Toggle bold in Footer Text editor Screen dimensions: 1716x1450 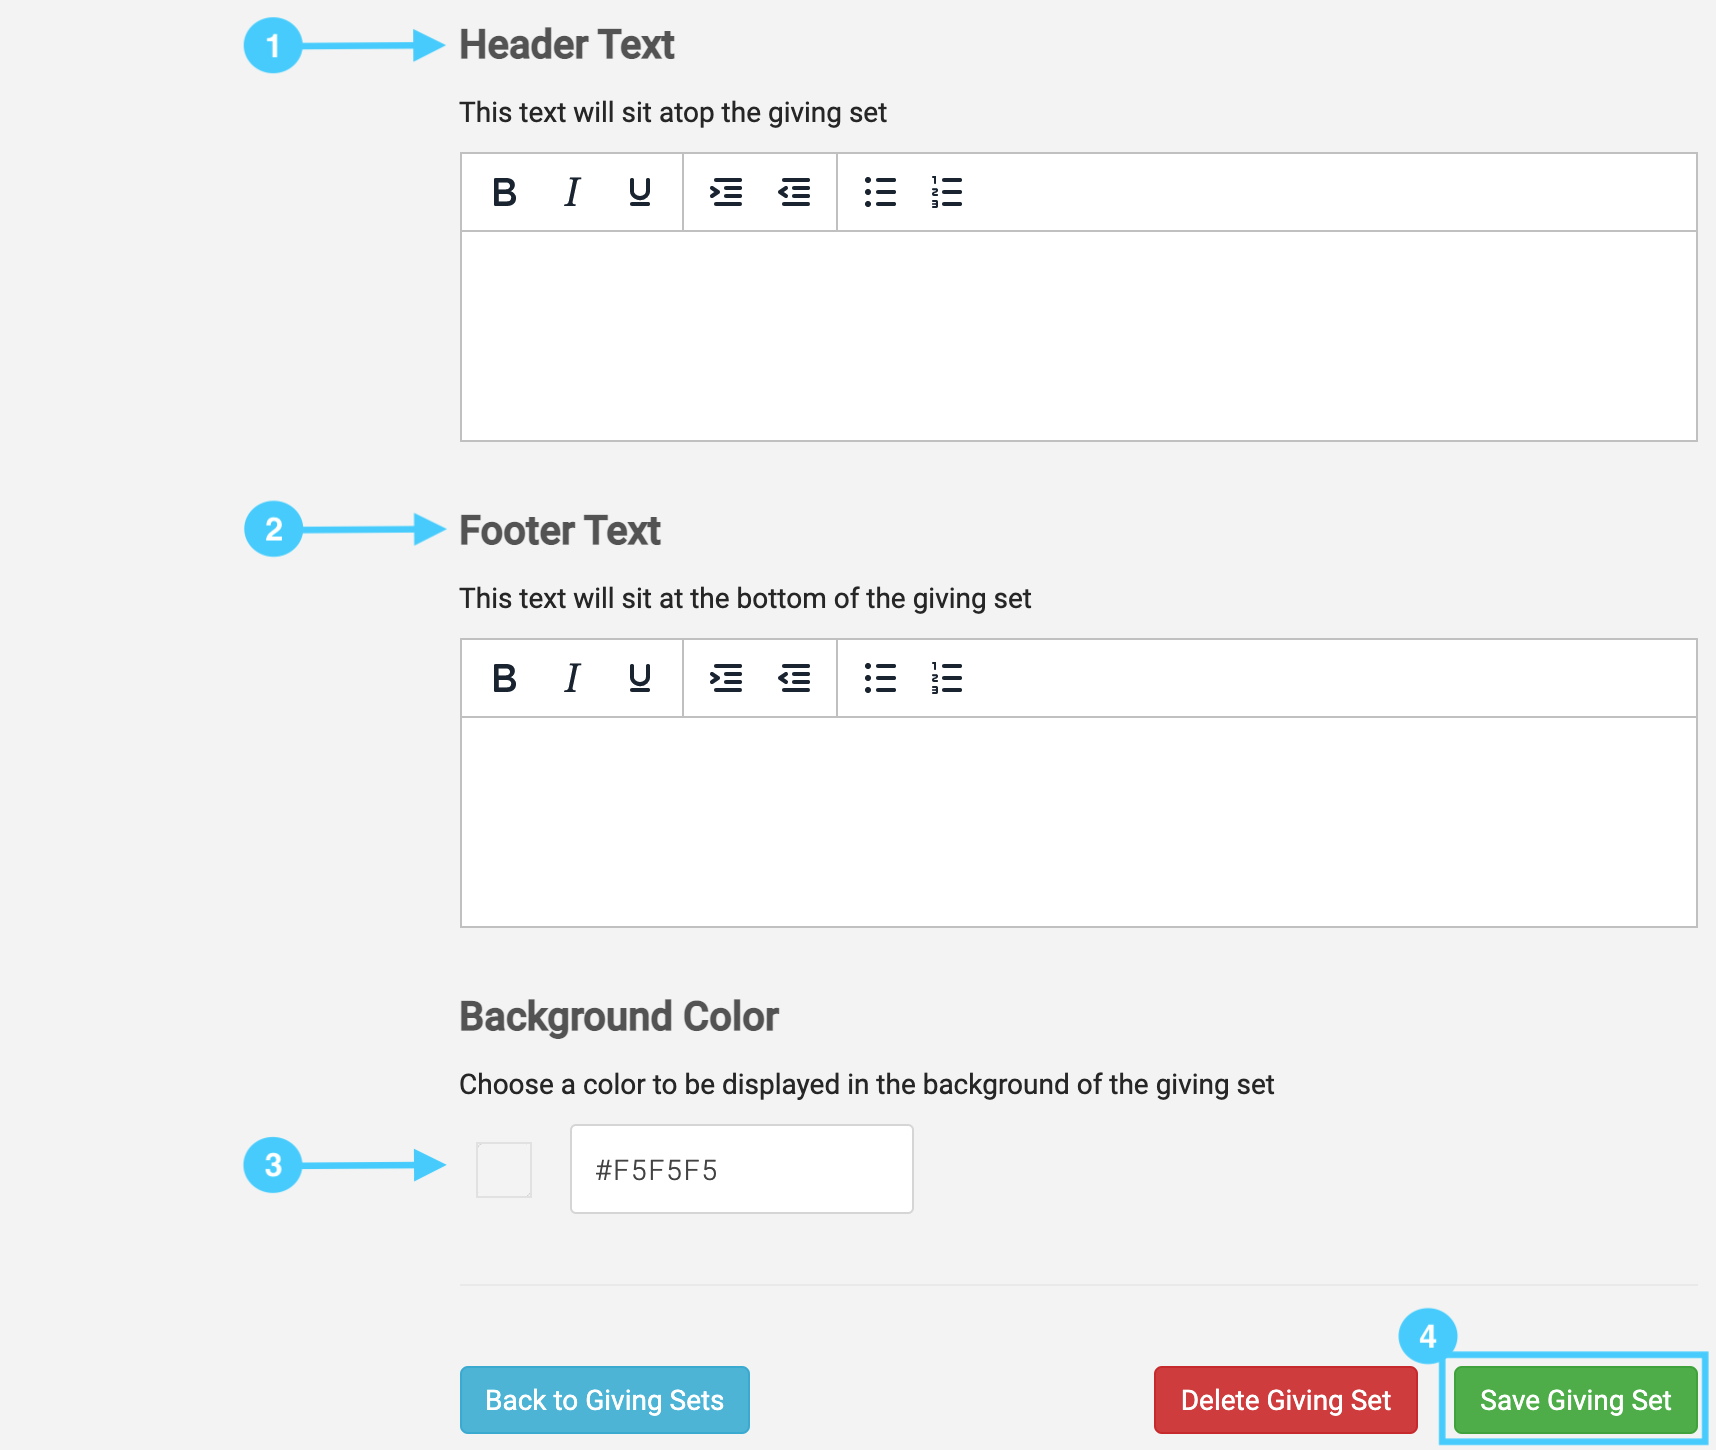(x=505, y=678)
